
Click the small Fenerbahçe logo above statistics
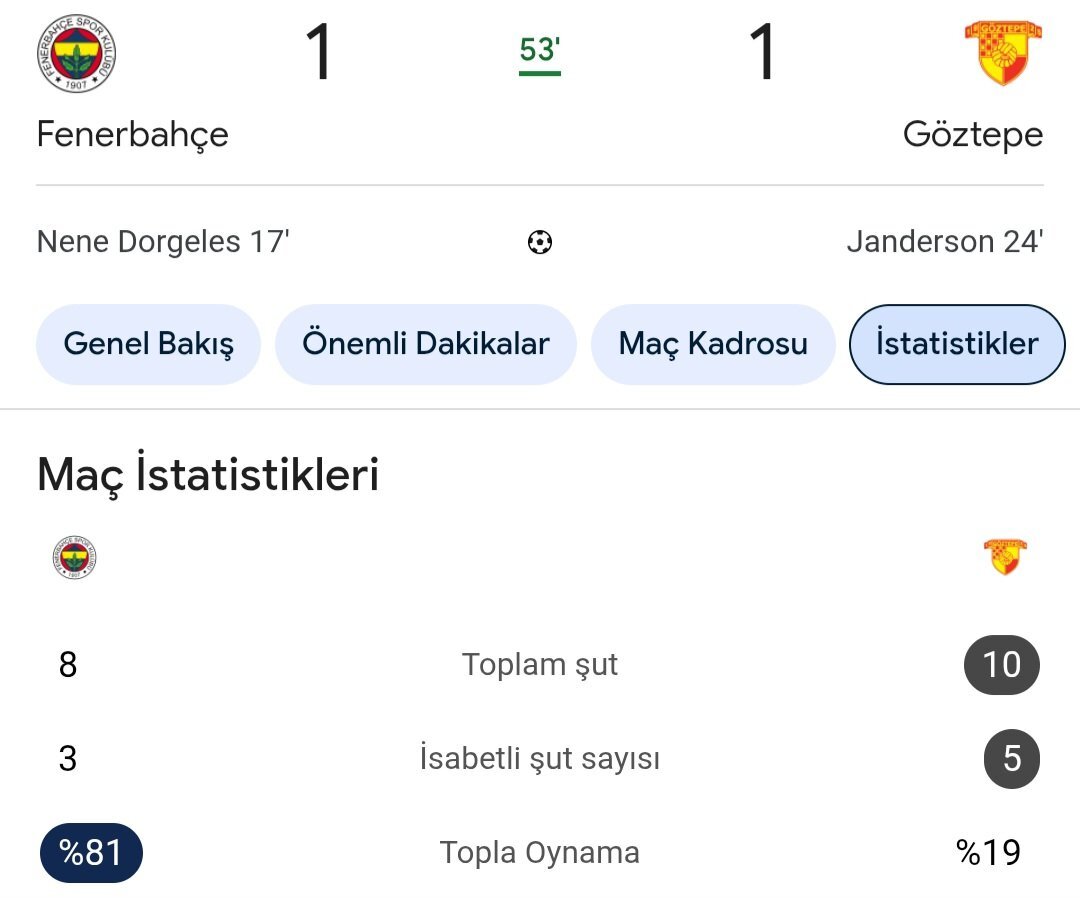(x=75, y=558)
